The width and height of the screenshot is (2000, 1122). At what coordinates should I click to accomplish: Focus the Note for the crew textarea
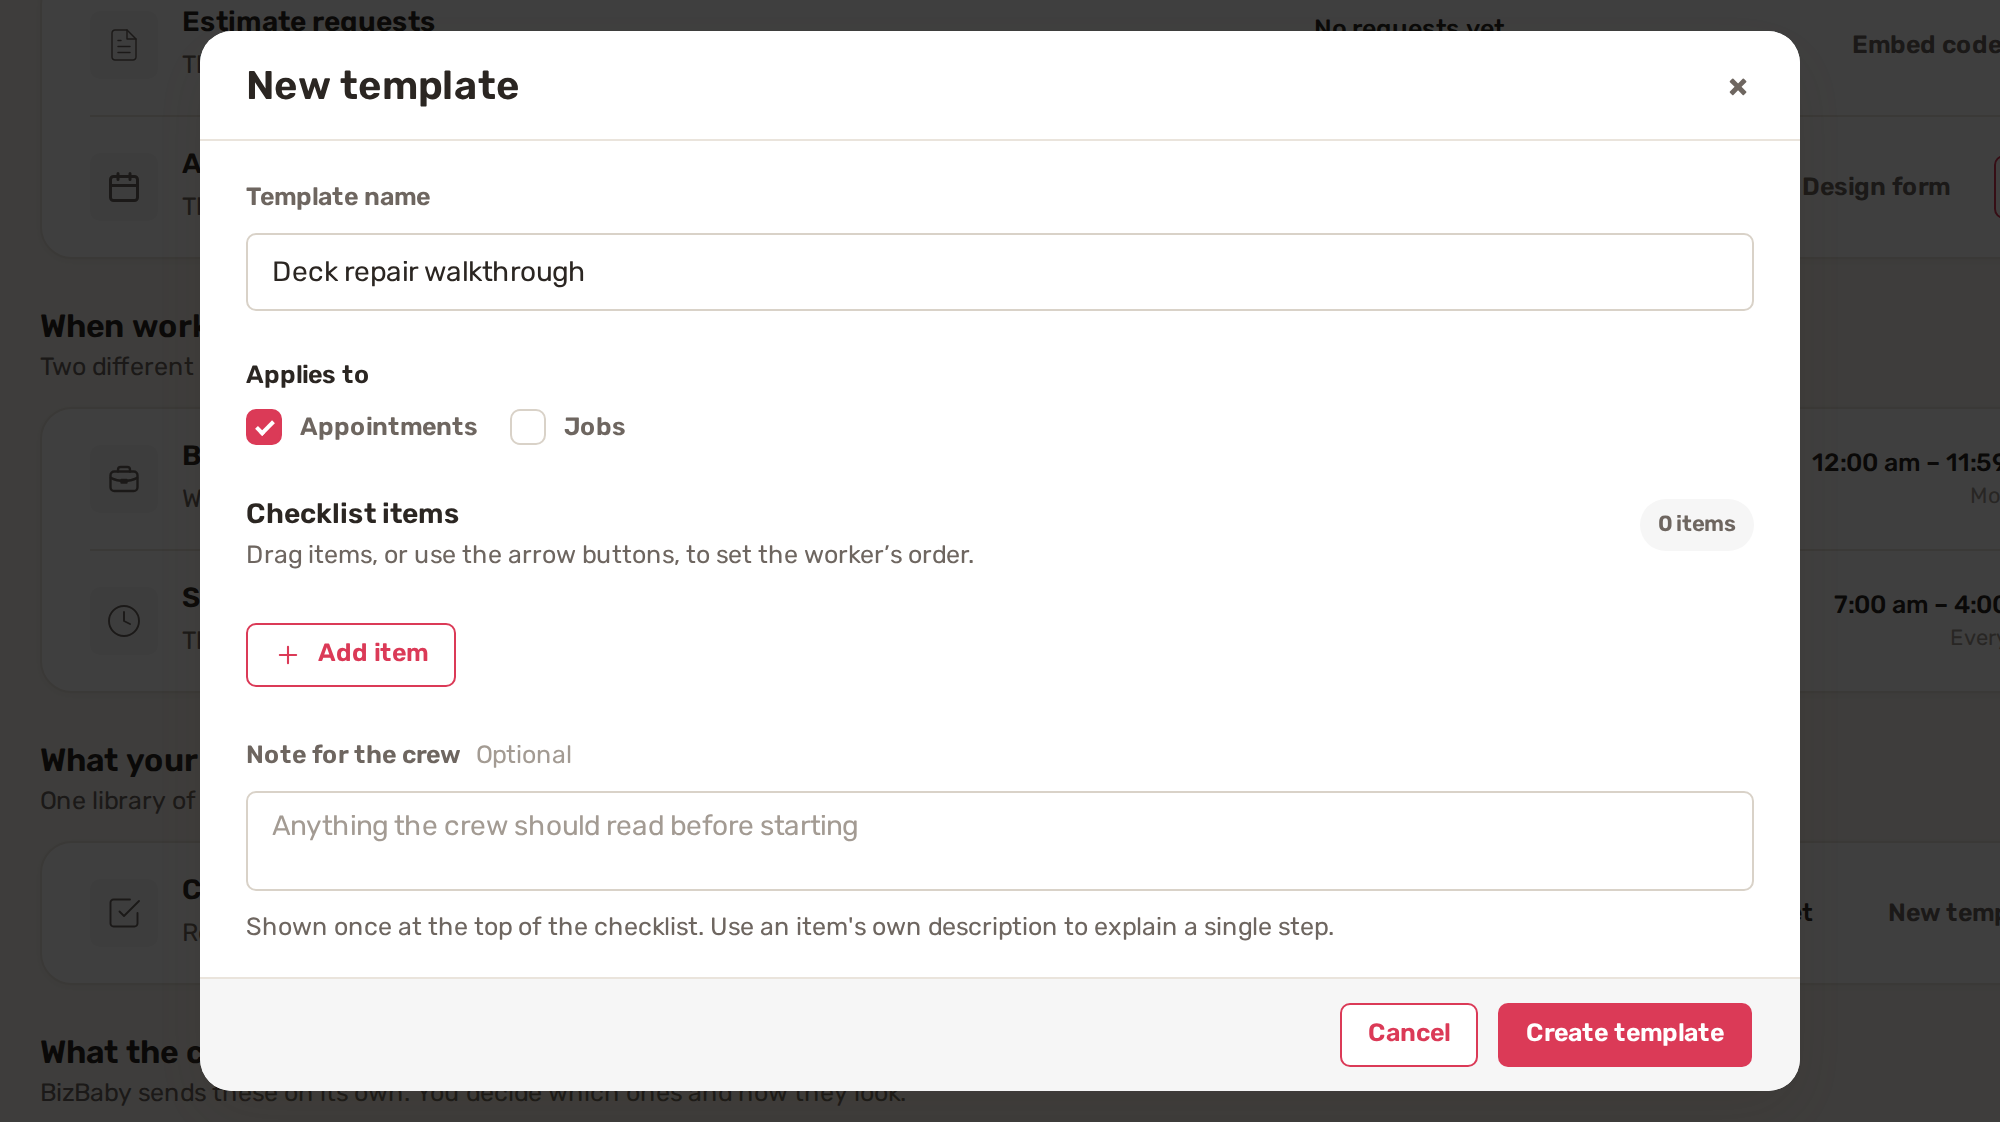(x=999, y=841)
